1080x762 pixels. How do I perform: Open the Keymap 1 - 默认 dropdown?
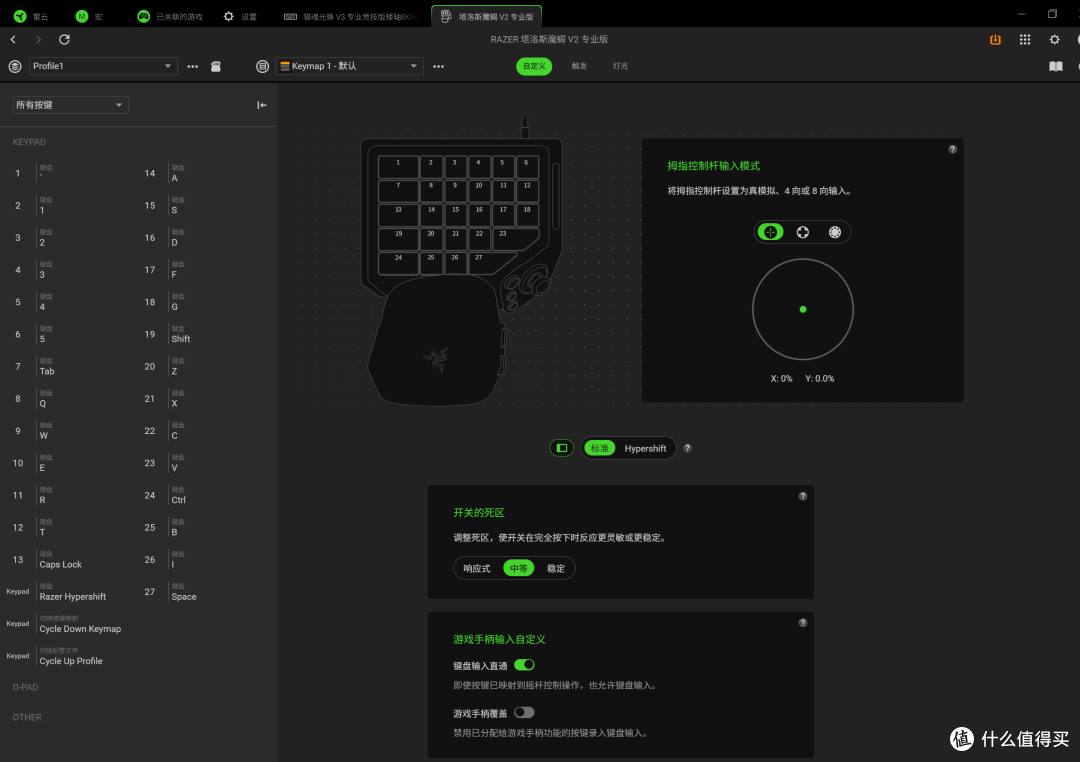[349, 66]
